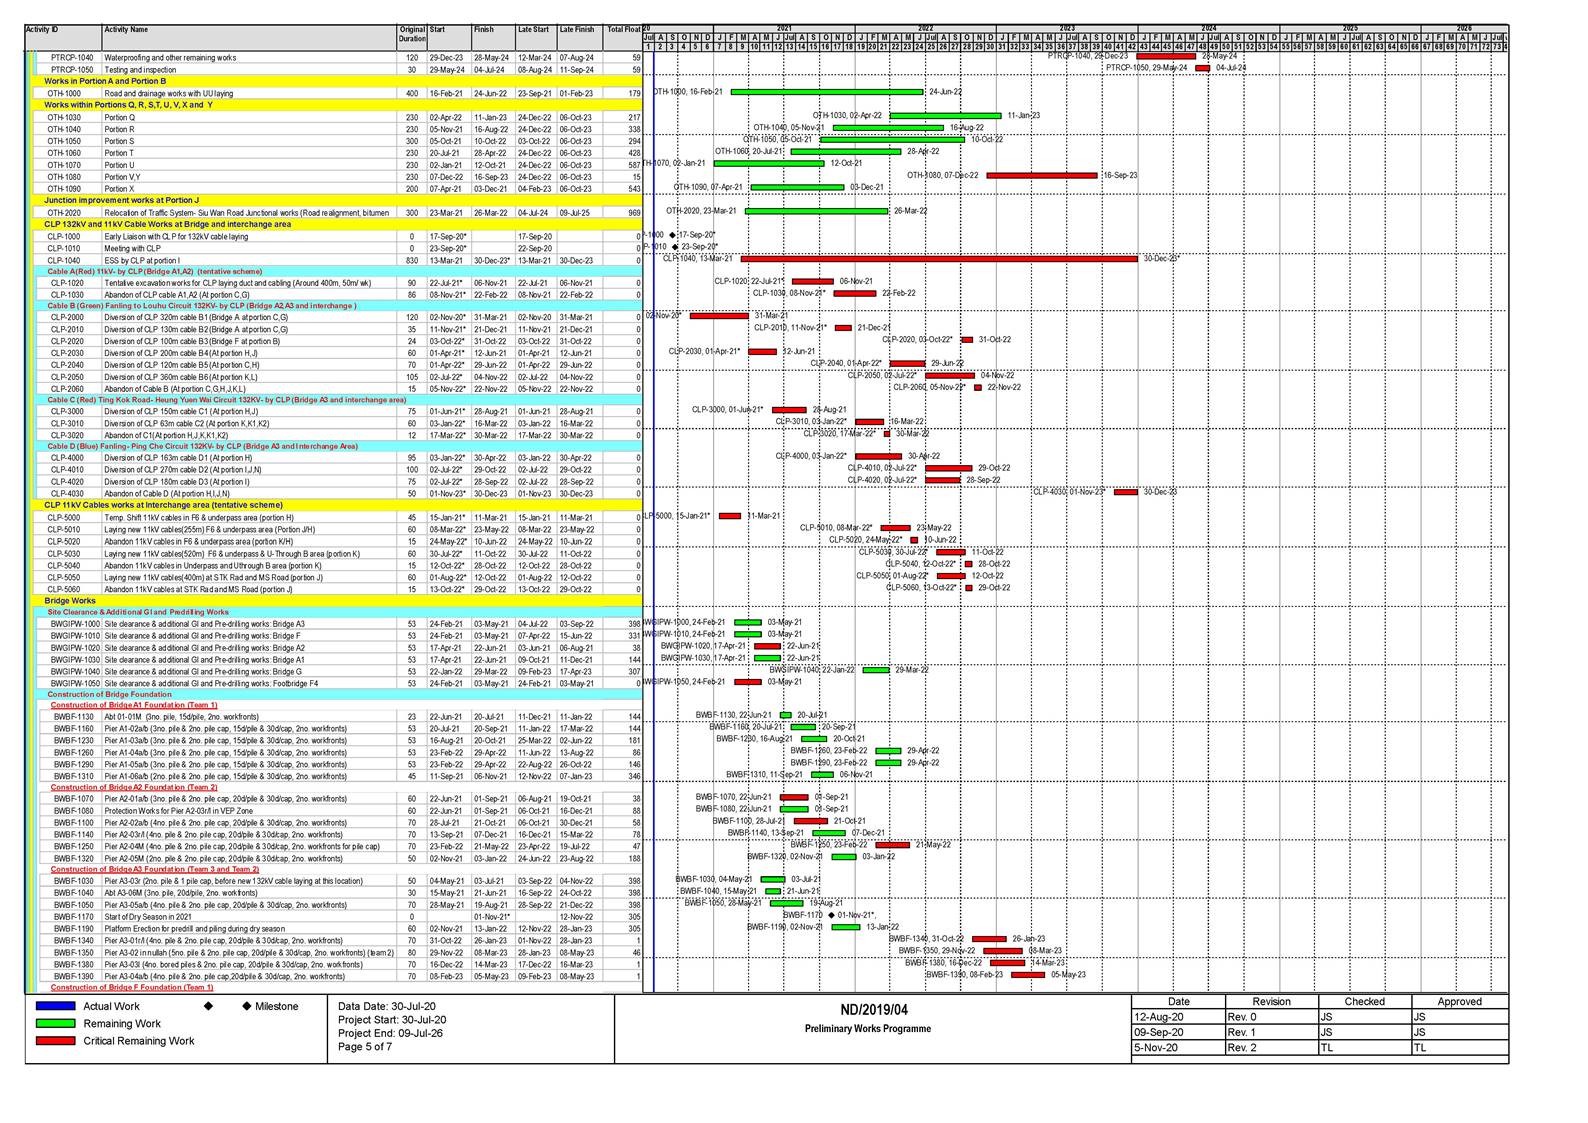Click the 'Project Start: 30-Jul-20' footer text
This screenshot has width=1588, height=1123.
coord(392,1020)
